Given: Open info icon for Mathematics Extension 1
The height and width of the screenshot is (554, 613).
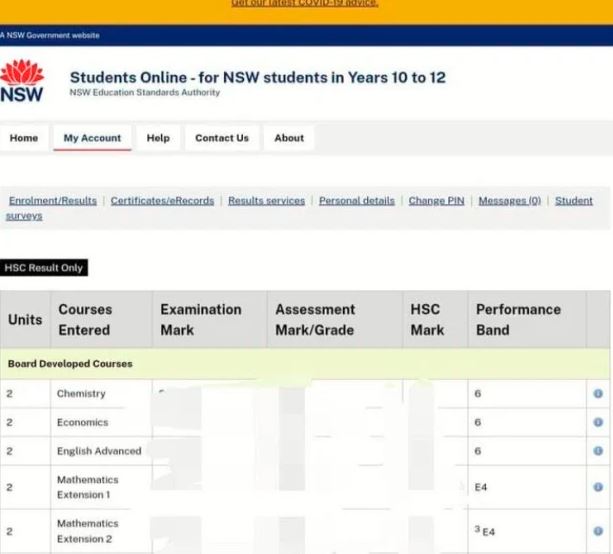Looking at the screenshot, I should click(598, 487).
